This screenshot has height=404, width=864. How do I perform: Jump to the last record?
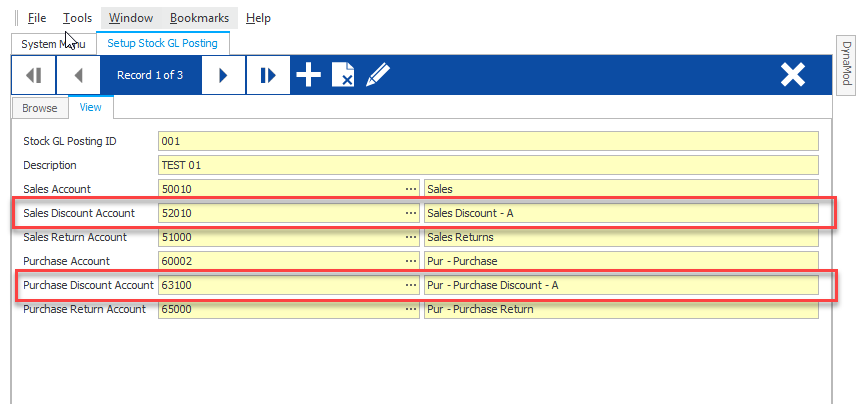tap(268, 75)
